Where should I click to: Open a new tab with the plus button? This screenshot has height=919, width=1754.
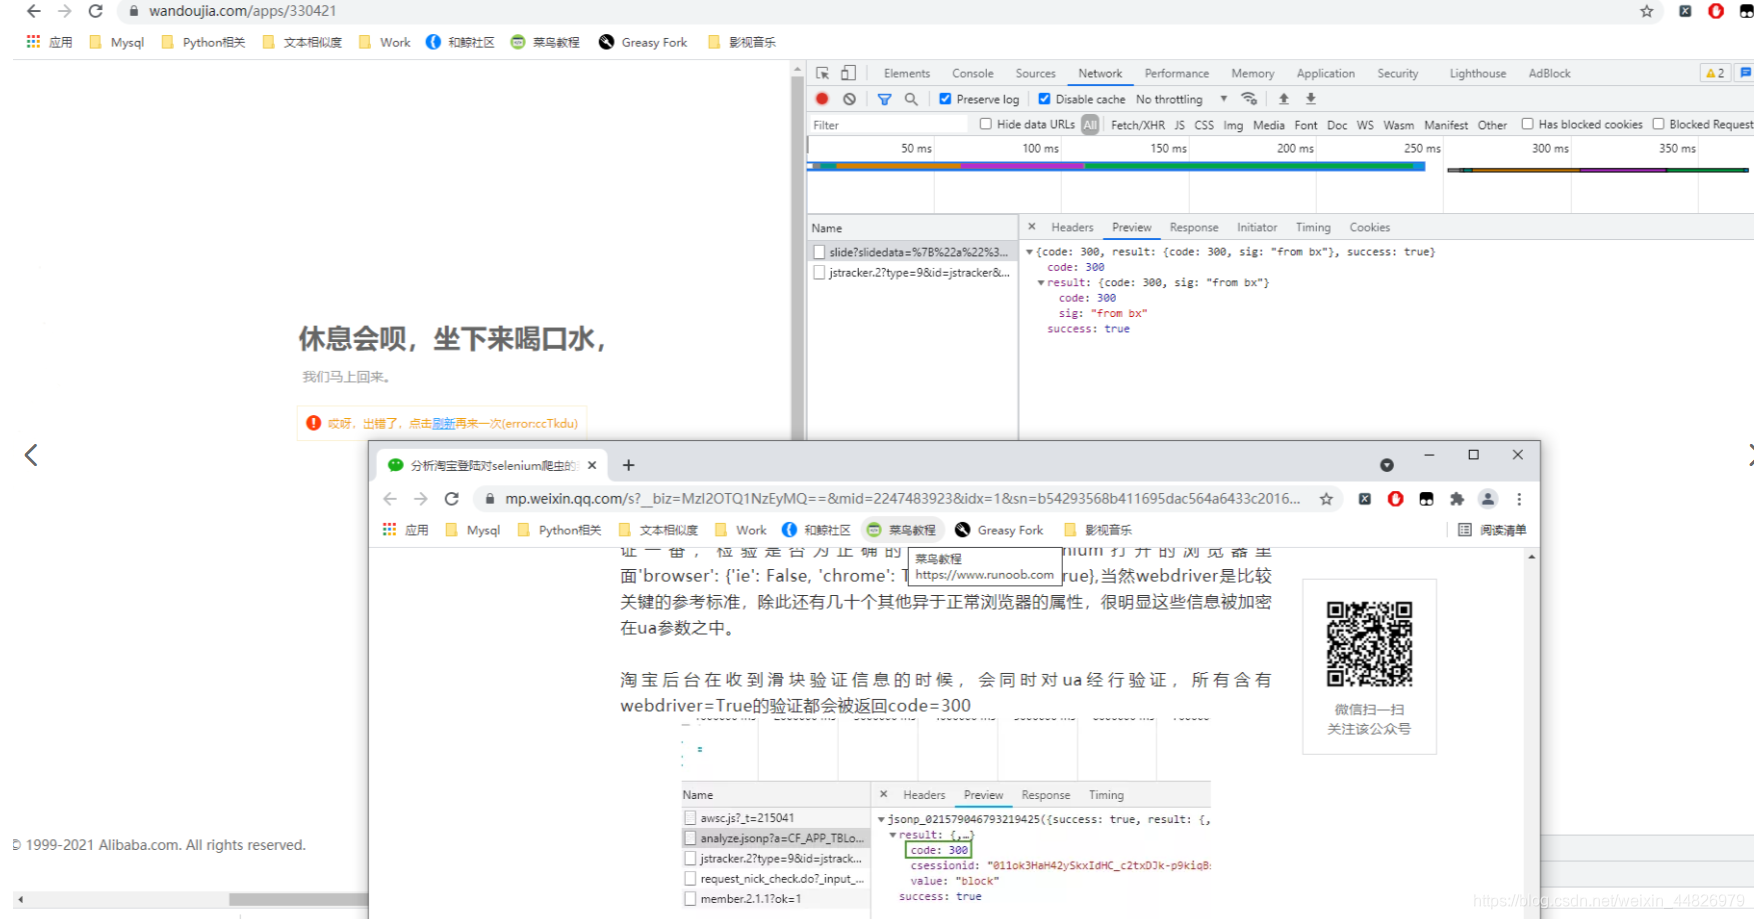(628, 465)
